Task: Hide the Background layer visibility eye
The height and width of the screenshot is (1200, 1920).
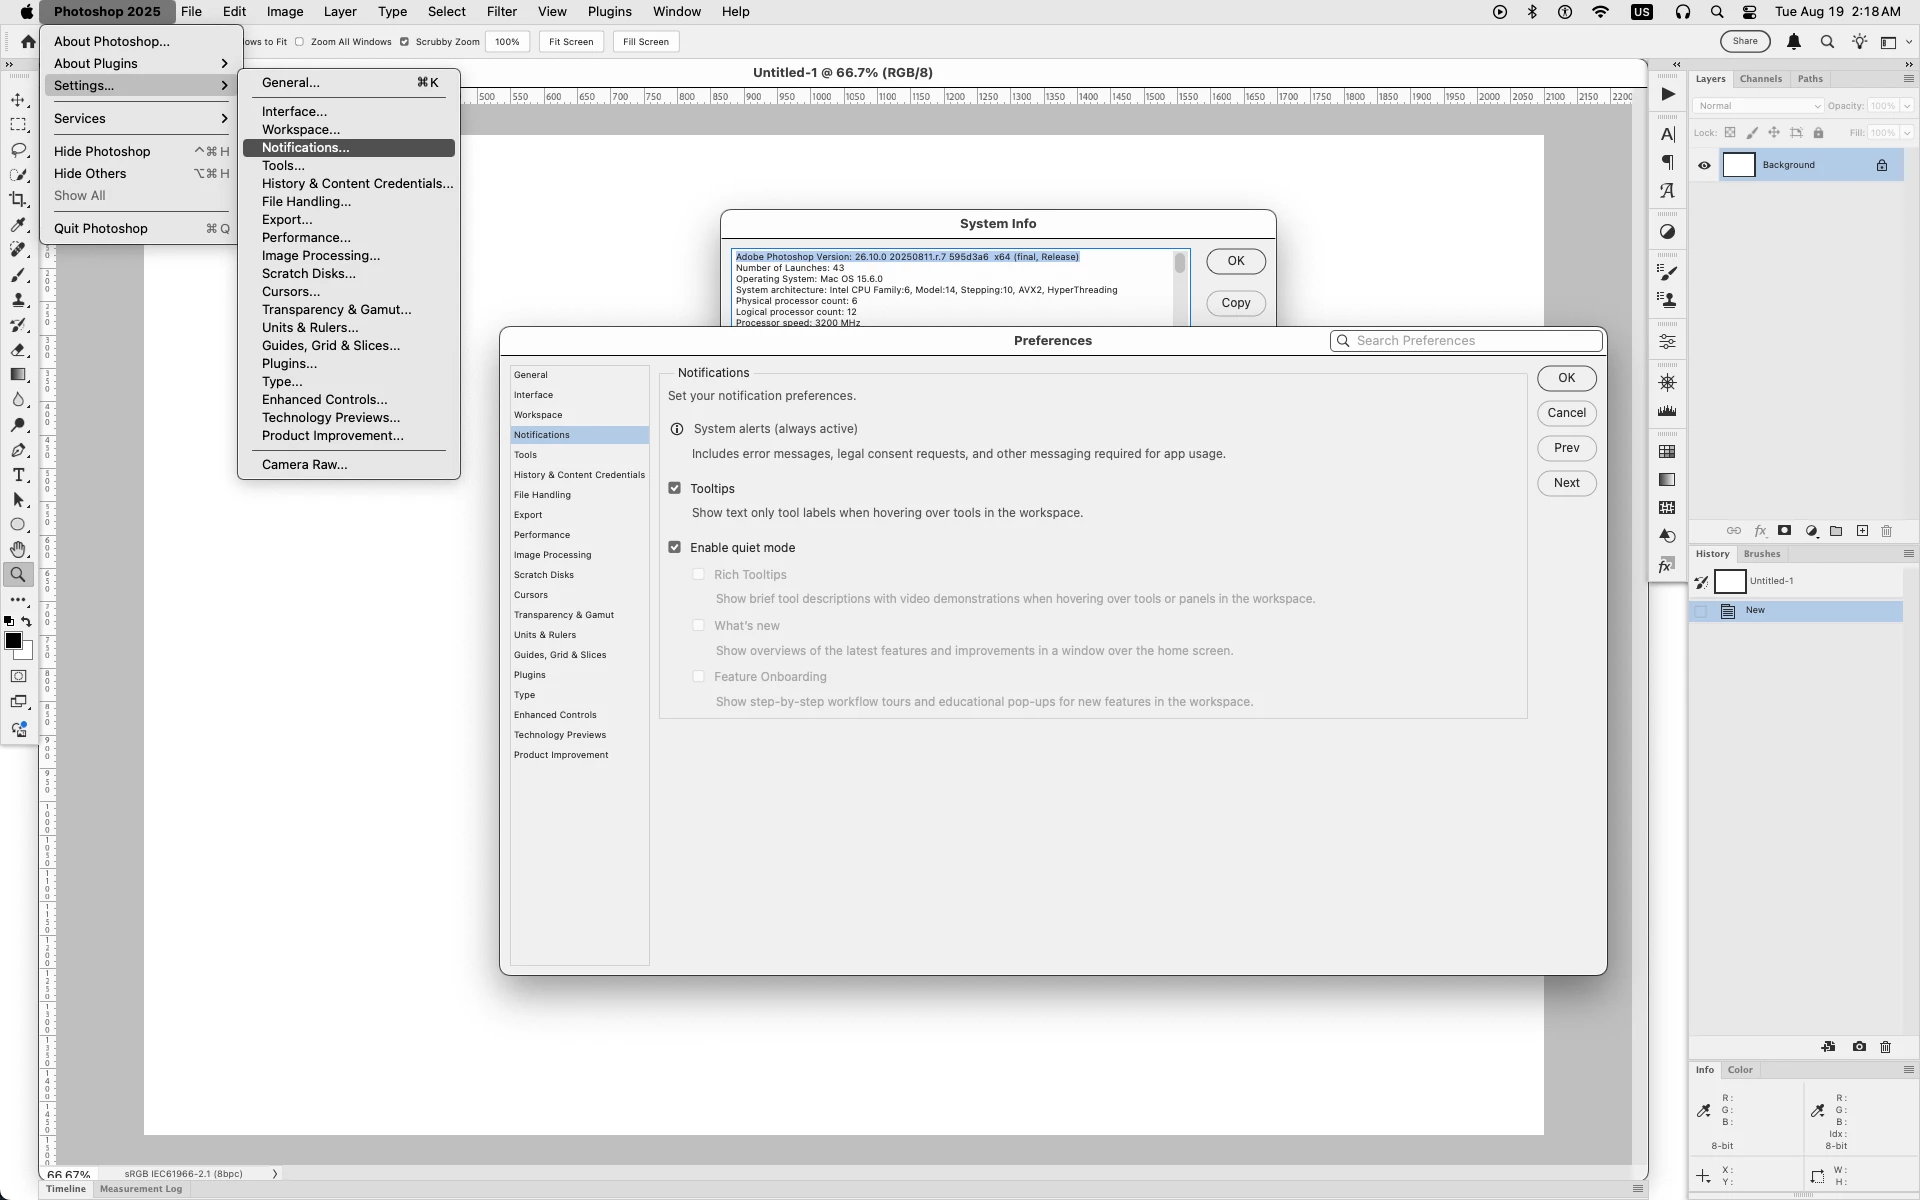Action: [x=1705, y=166]
